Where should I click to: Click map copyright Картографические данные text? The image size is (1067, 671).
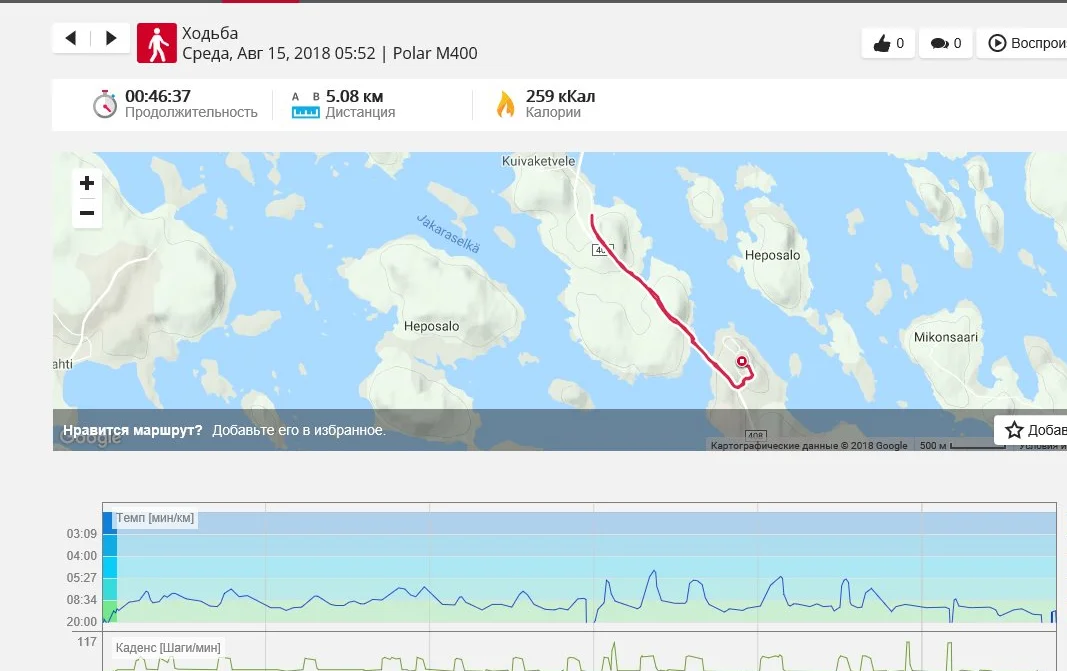[x=809, y=446]
